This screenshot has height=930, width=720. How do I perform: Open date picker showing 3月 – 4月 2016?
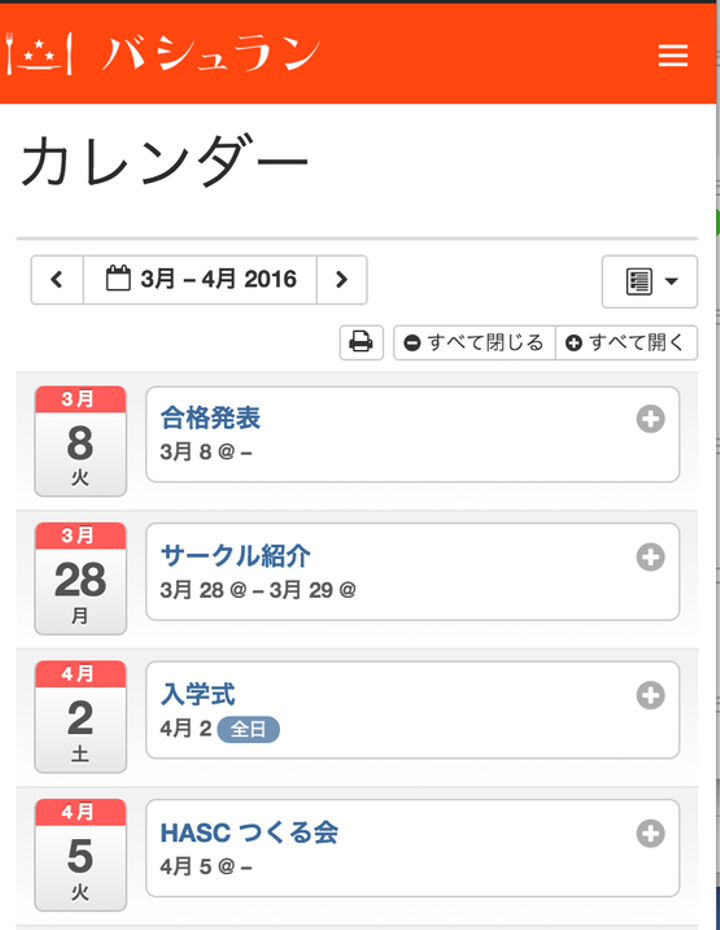200,280
